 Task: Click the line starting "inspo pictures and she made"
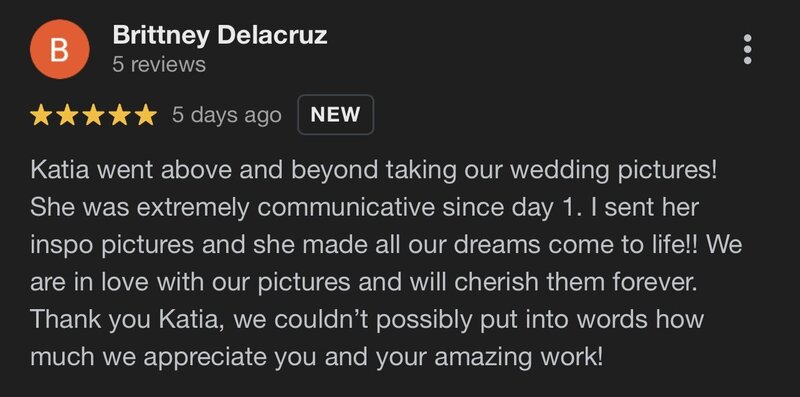click(386, 245)
